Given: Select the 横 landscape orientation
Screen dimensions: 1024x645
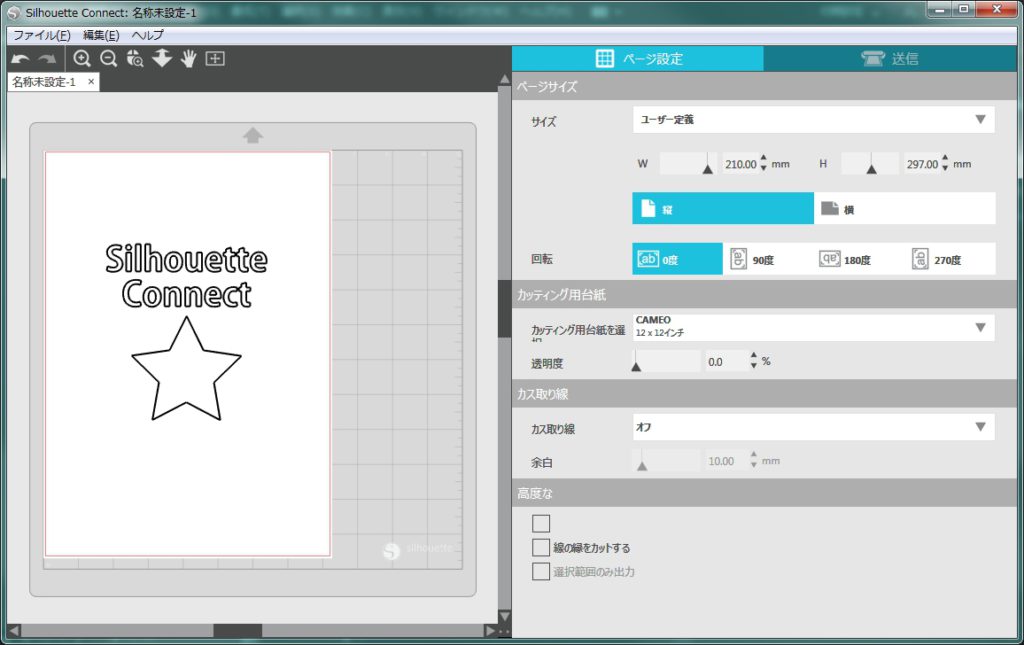Looking at the screenshot, I should pyautogui.click(x=904, y=208).
